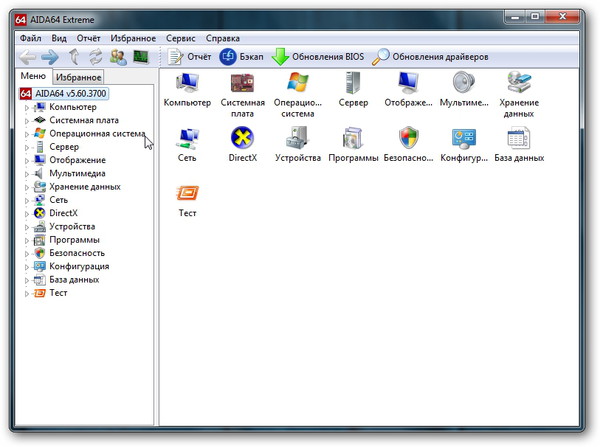Expand the Сеть tree node
This screenshot has height=447, width=600.
(x=27, y=200)
